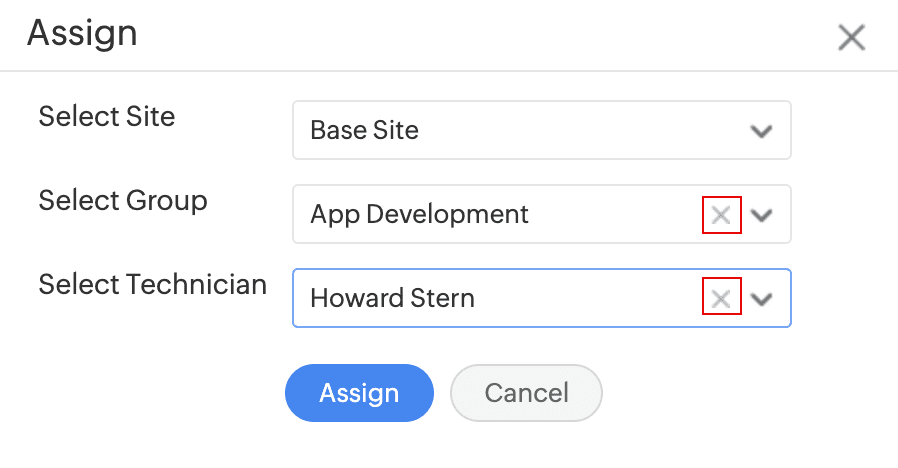Click the Select Group chevron arrow

point(762,215)
